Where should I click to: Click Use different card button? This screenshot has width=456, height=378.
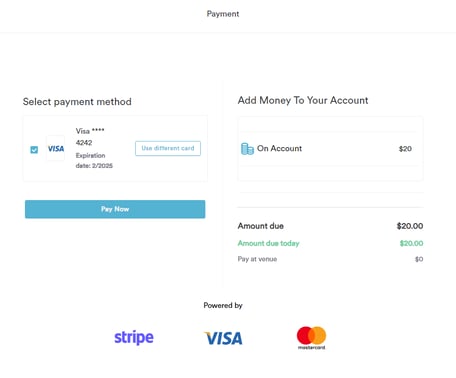click(x=168, y=148)
